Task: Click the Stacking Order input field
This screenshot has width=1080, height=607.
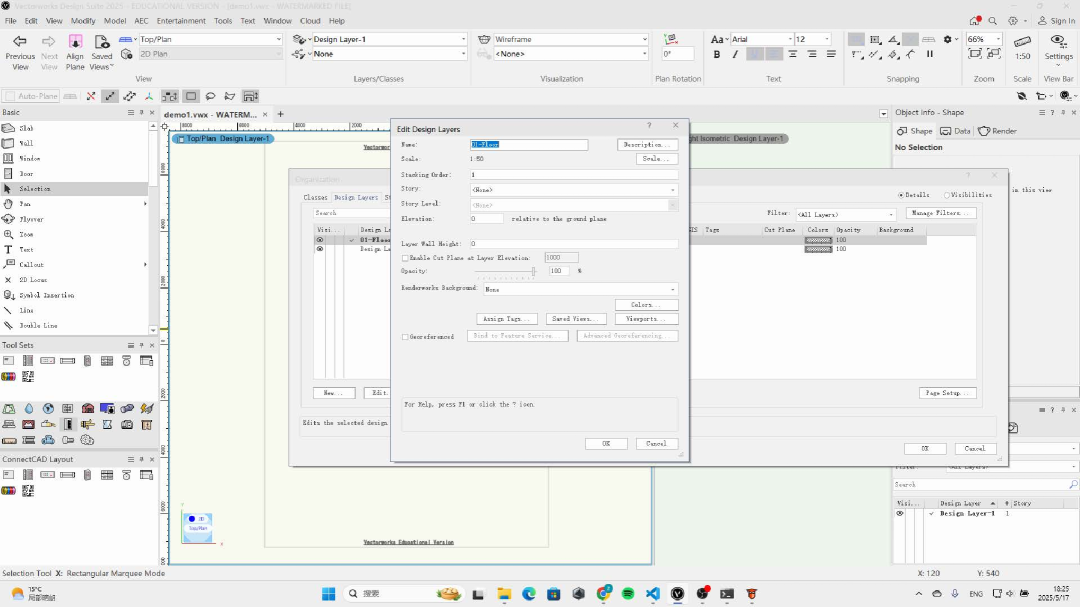Action: coord(574,174)
